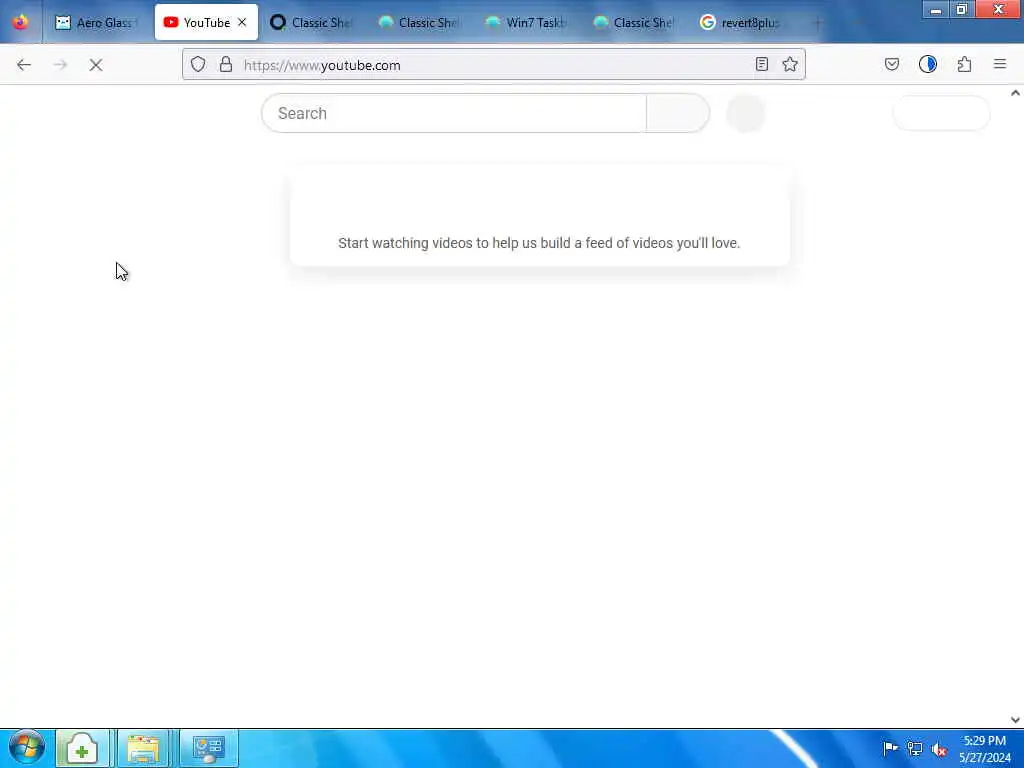View site security via the padlock icon
The image size is (1024, 768).
(x=226, y=64)
